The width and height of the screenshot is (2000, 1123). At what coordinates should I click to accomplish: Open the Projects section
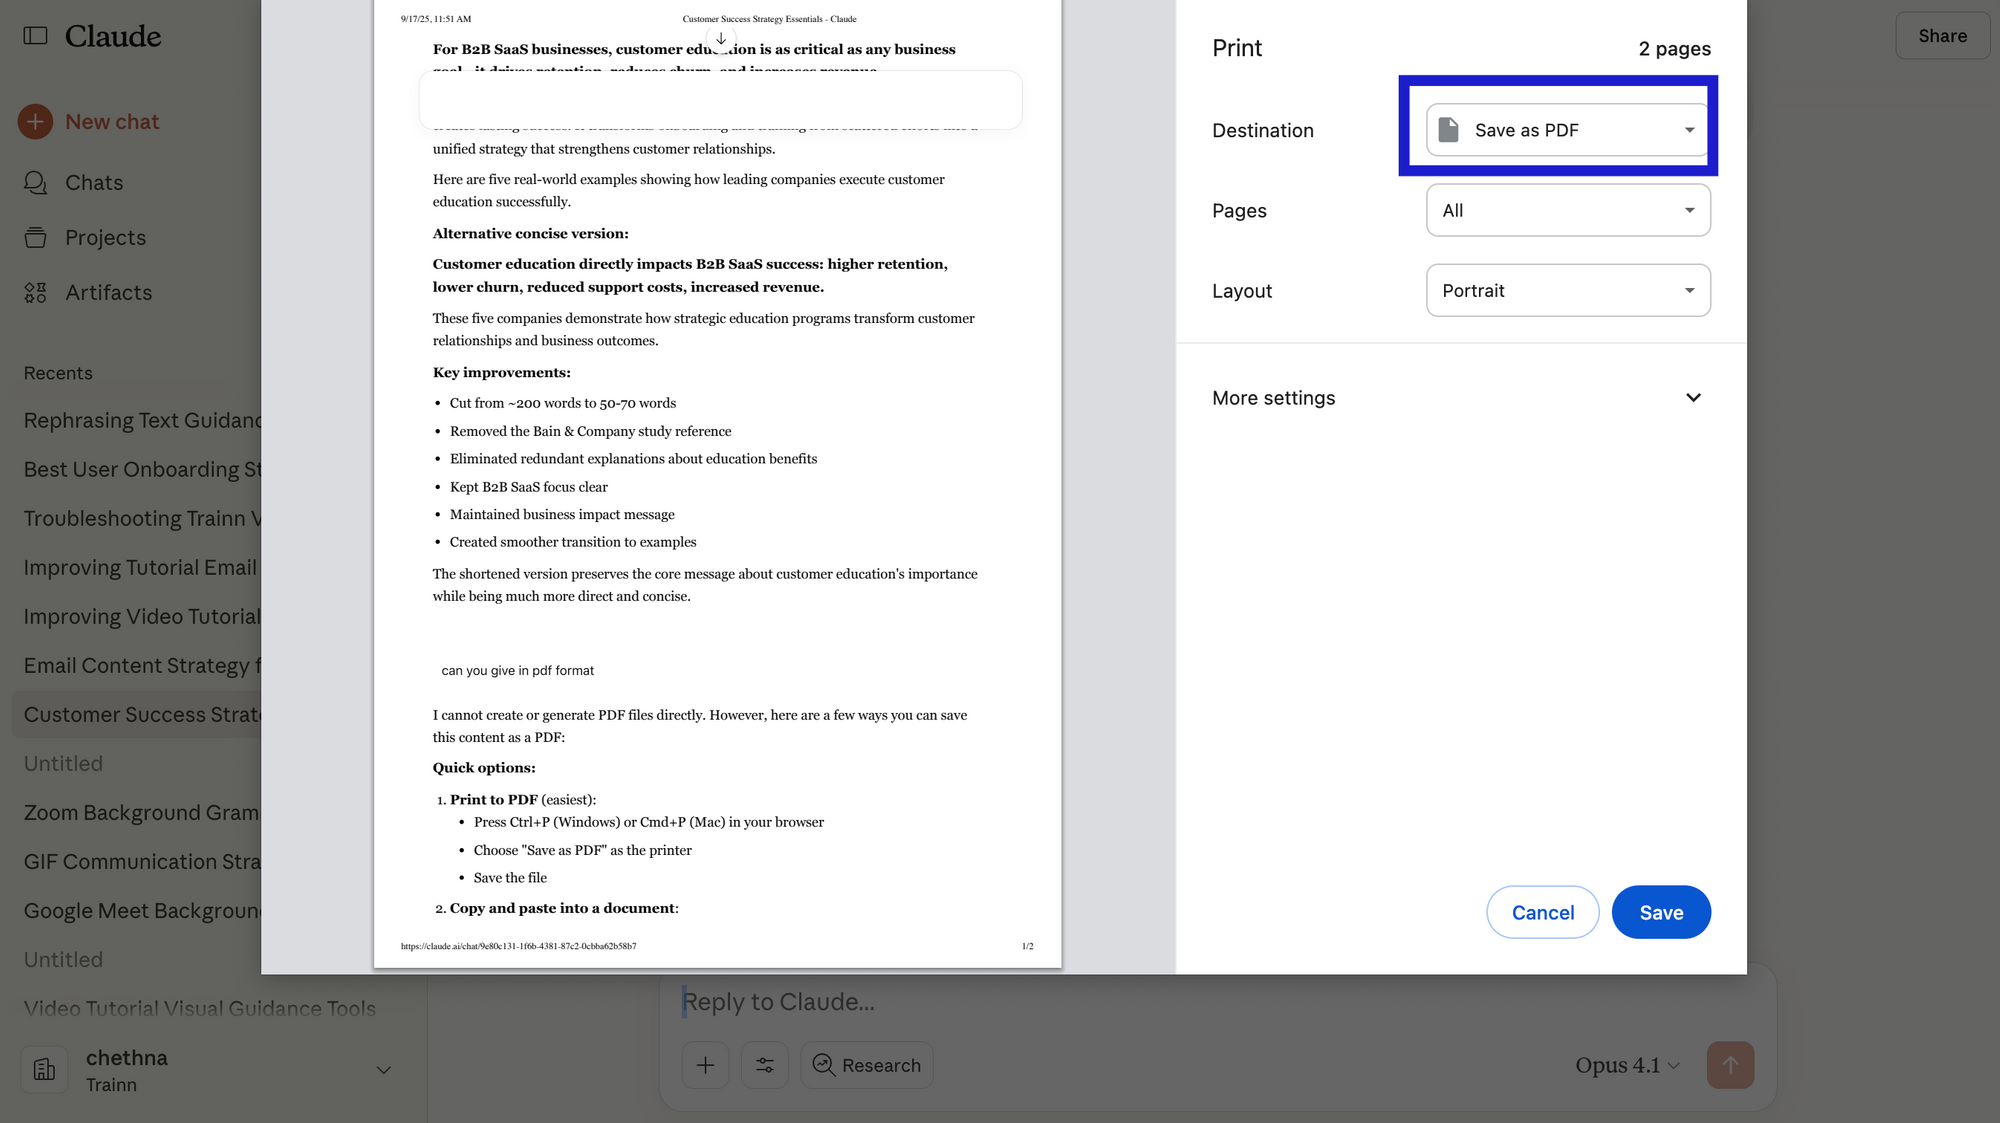(105, 237)
